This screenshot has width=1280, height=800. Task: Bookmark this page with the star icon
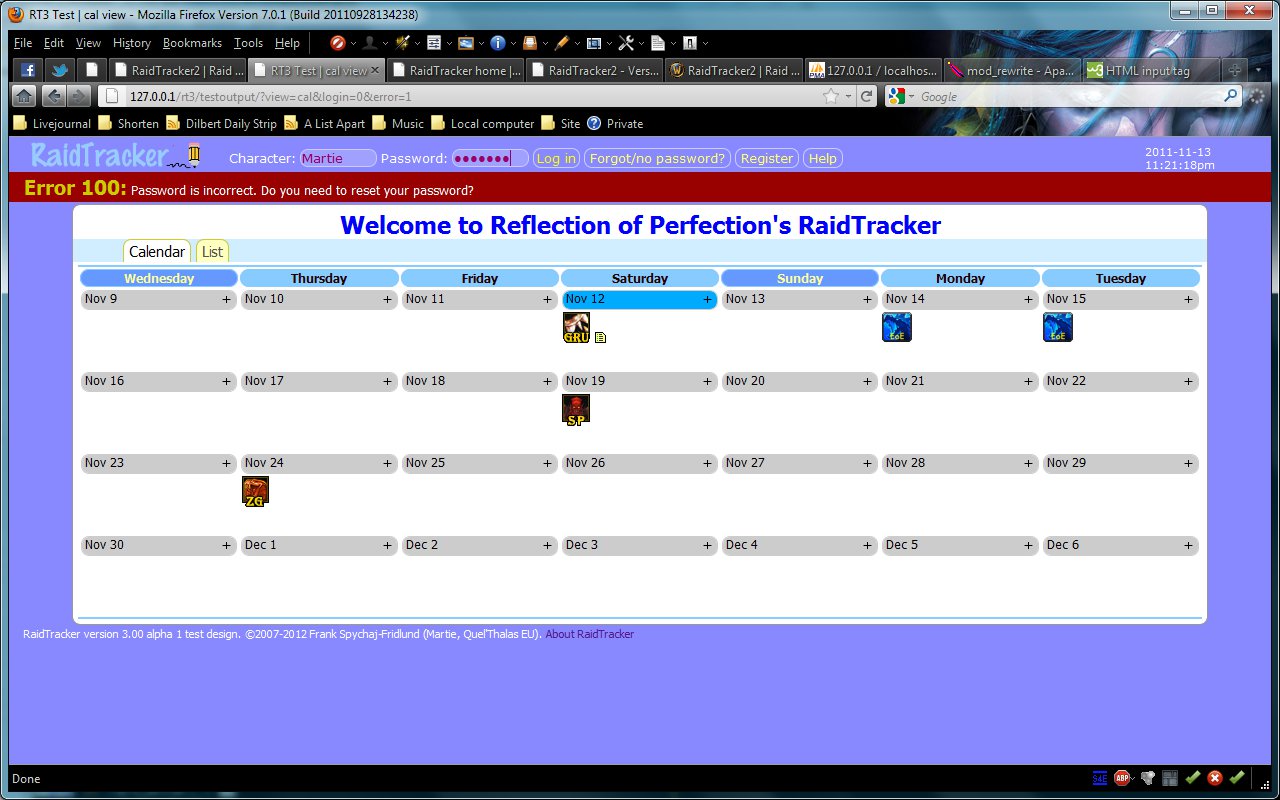coord(830,96)
